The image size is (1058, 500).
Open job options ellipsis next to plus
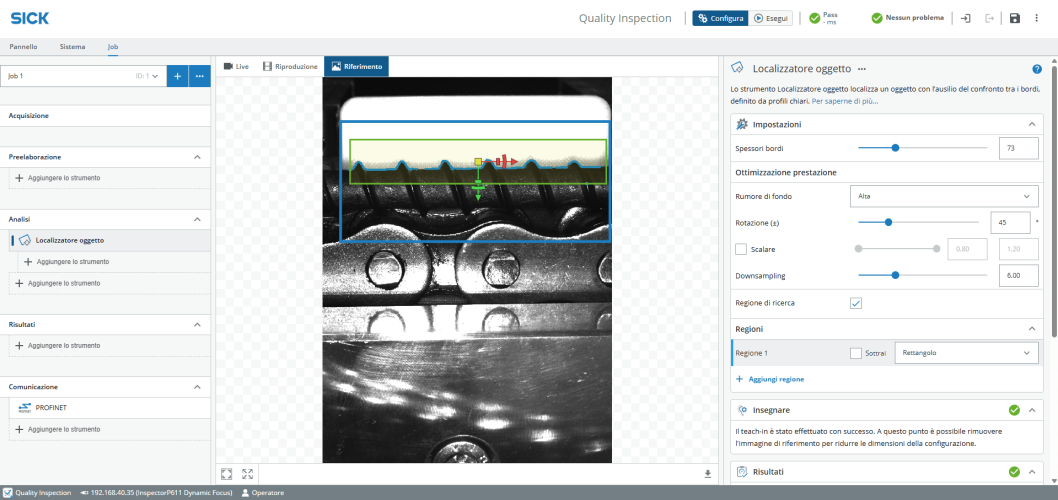pyautogui.click(x=199, y=76)
